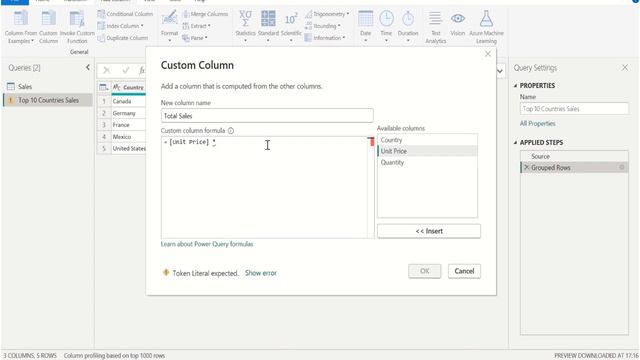
Task: Click the Insert button
Action: point(429,231)
